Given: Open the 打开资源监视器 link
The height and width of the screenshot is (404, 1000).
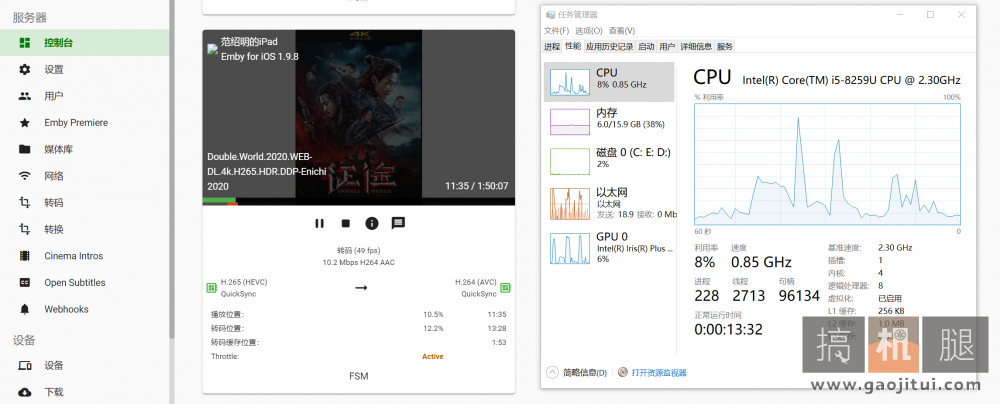Looking at the screenshot, I should tap(659, 373).
